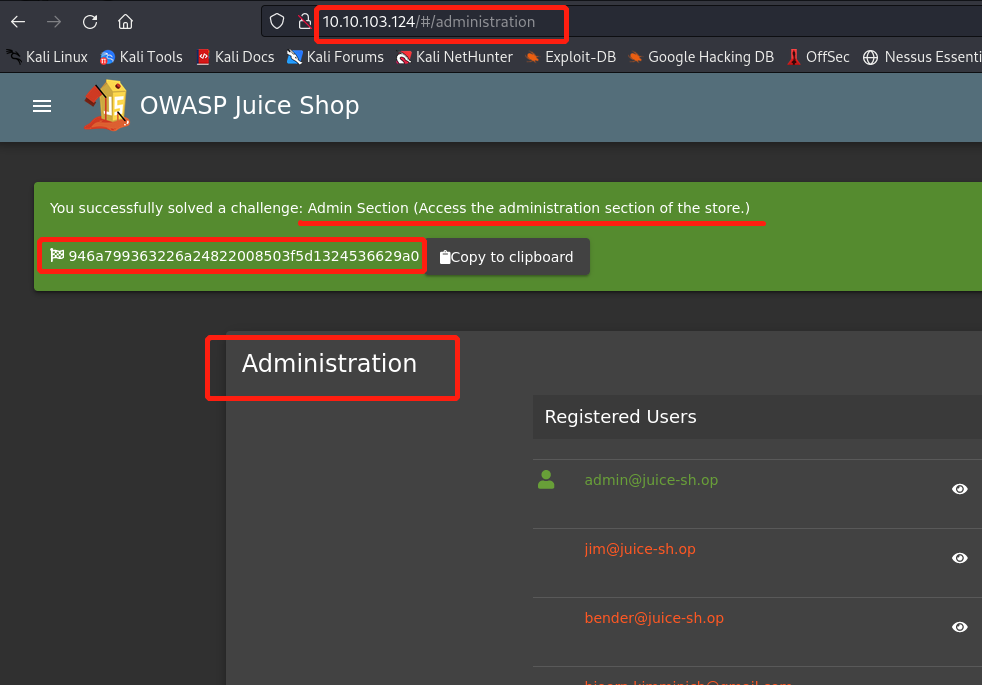This screenshot has width=982, height=685.
Task: Reveal bender@juice-sh.op user details
Action: tap(959, 627)
